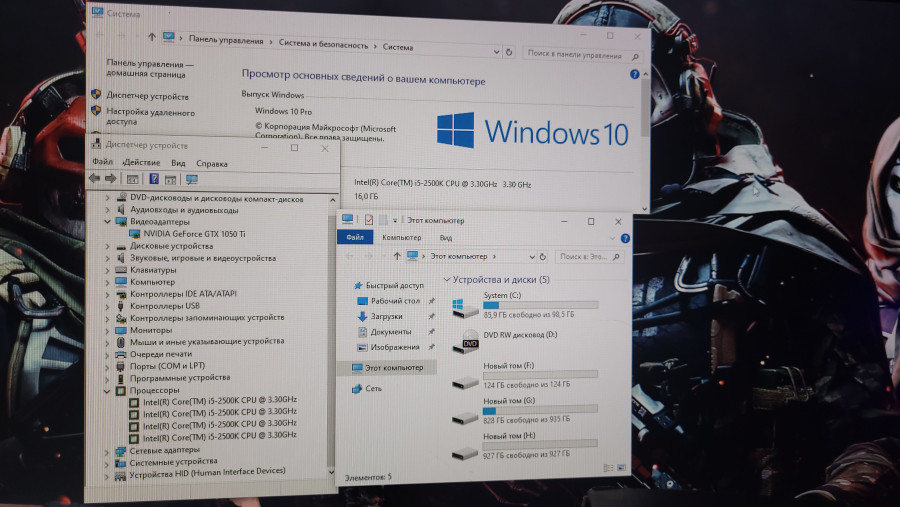Screen dimensions: 900x507
Task: Click the System (C:) drive usage bar
Action: [x=540, y=305]
